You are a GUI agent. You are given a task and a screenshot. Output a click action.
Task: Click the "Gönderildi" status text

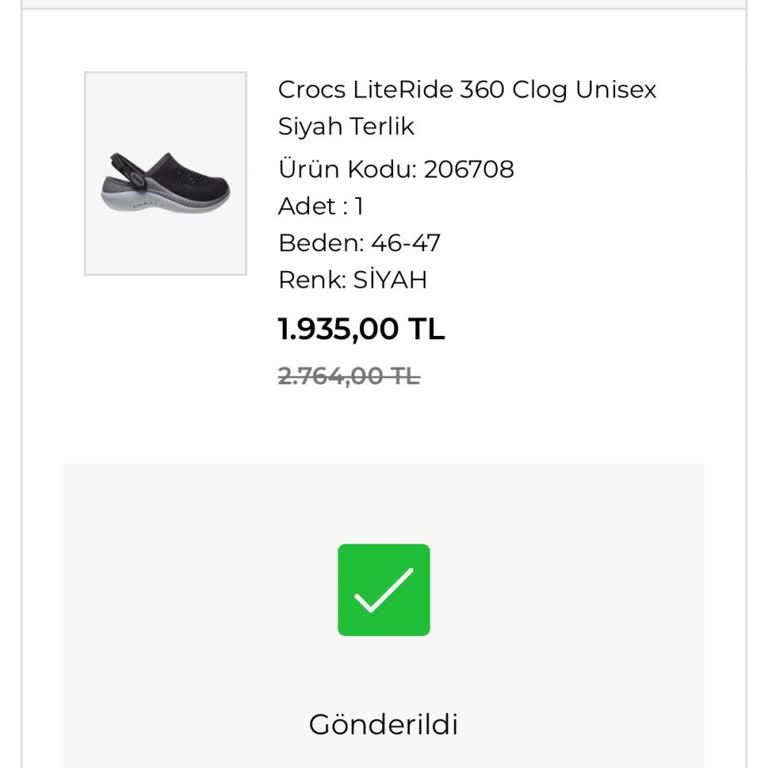[383, 724]
